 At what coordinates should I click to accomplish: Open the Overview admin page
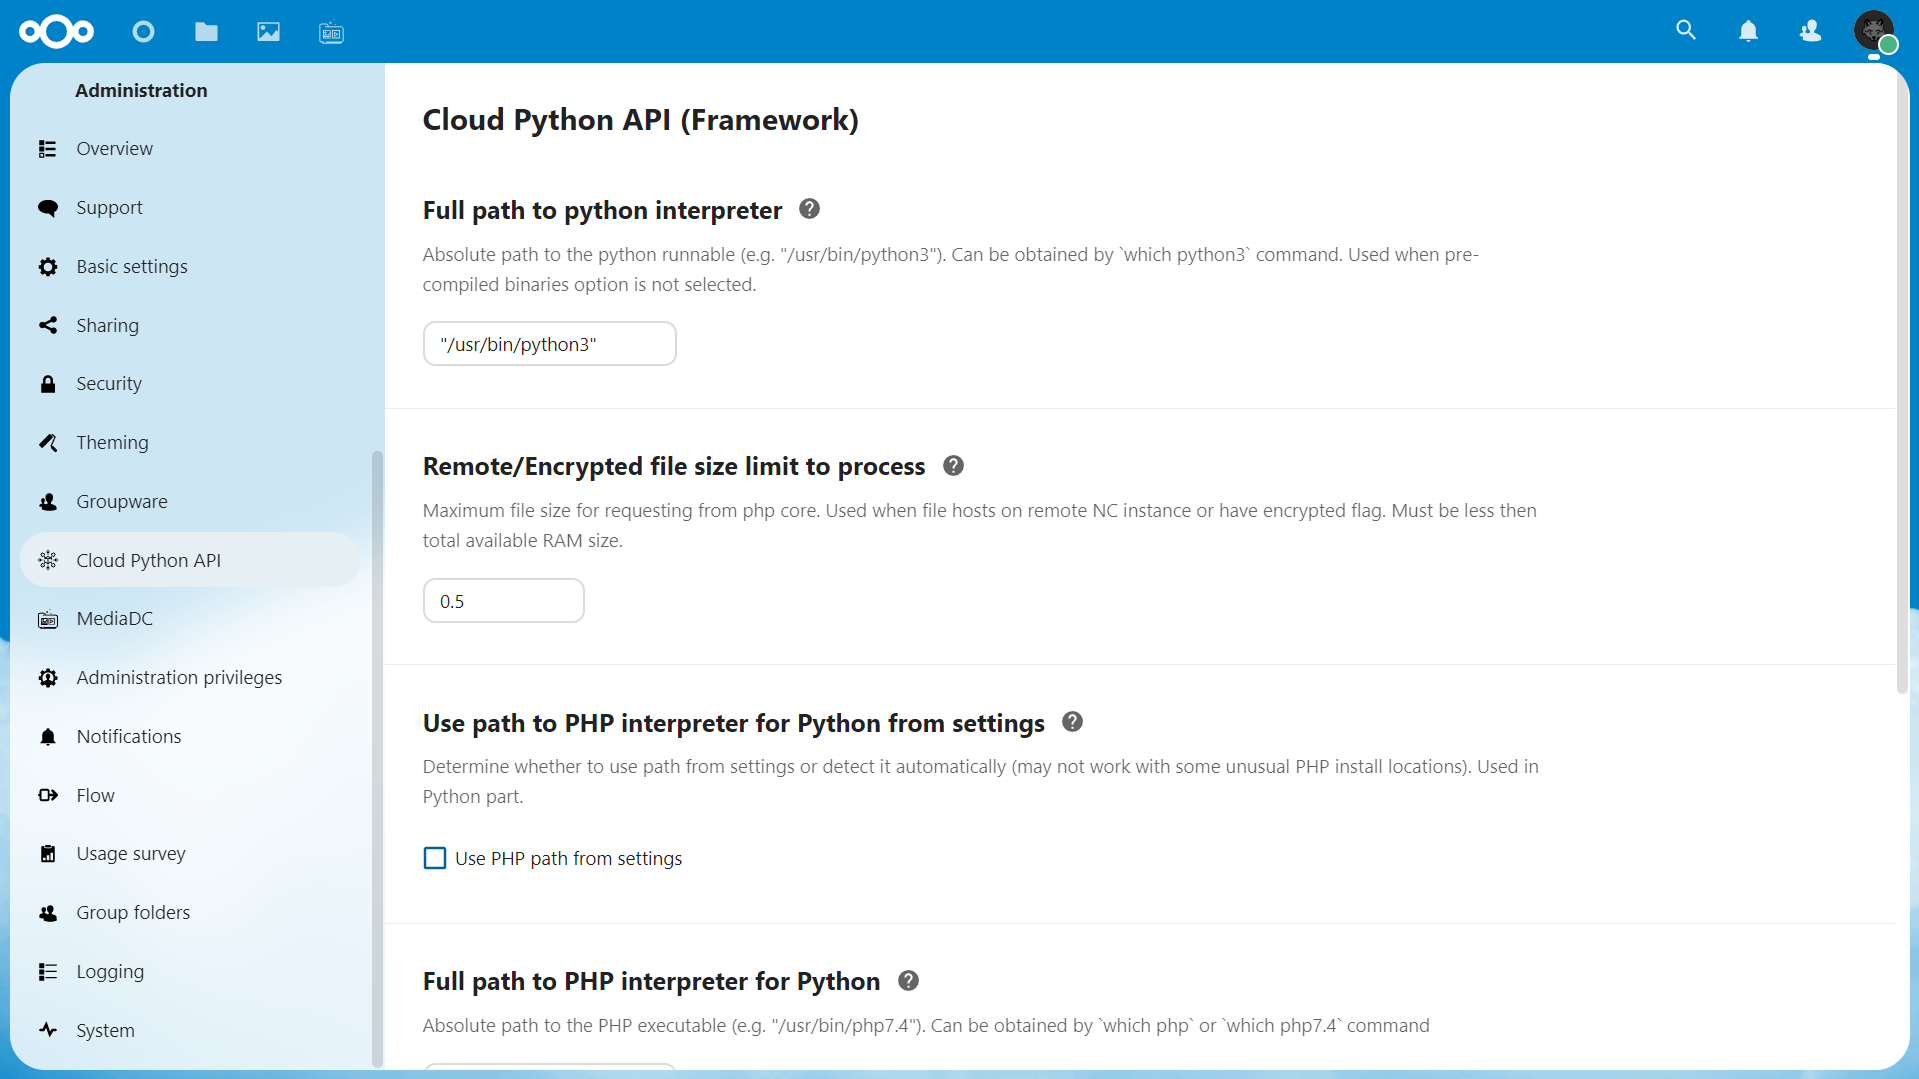tap(114, 148)
